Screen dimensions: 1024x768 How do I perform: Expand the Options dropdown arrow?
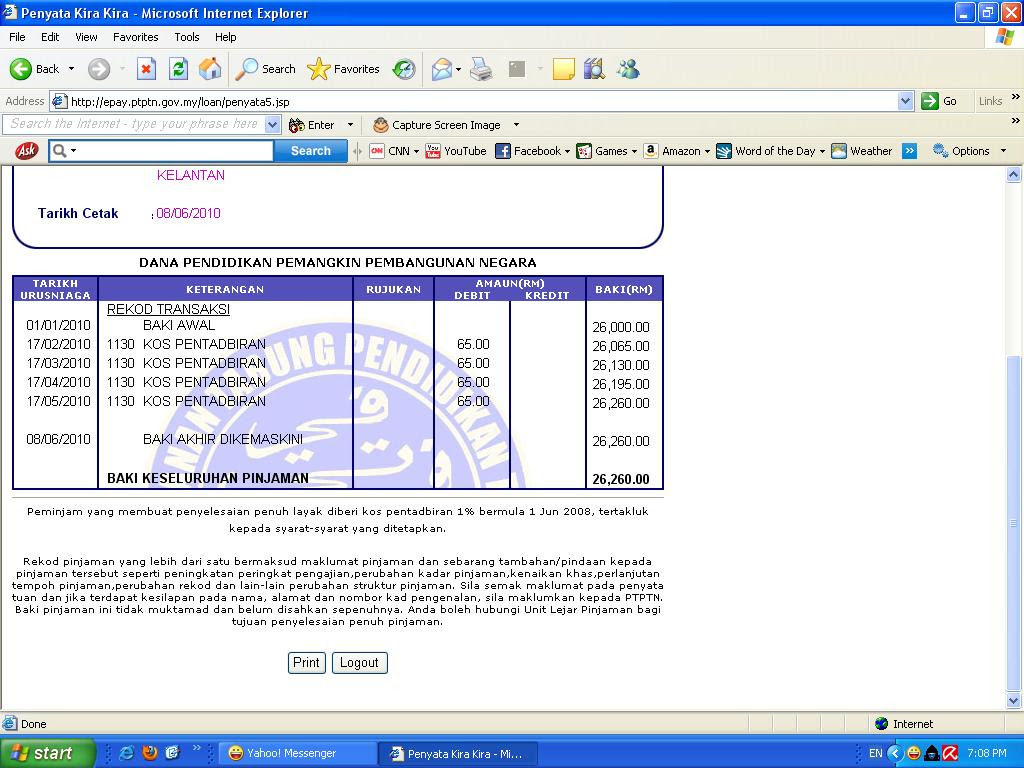coord(1003,151)
